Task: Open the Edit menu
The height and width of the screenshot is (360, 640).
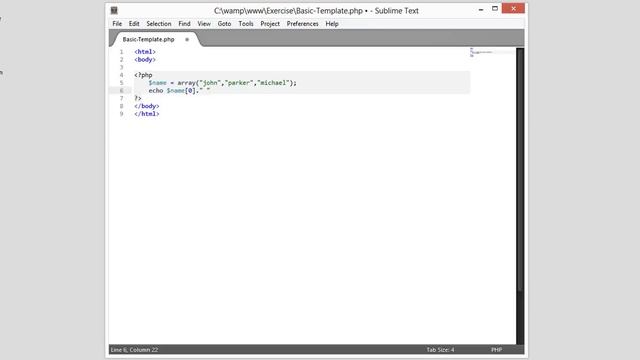Action: point(134,24)
